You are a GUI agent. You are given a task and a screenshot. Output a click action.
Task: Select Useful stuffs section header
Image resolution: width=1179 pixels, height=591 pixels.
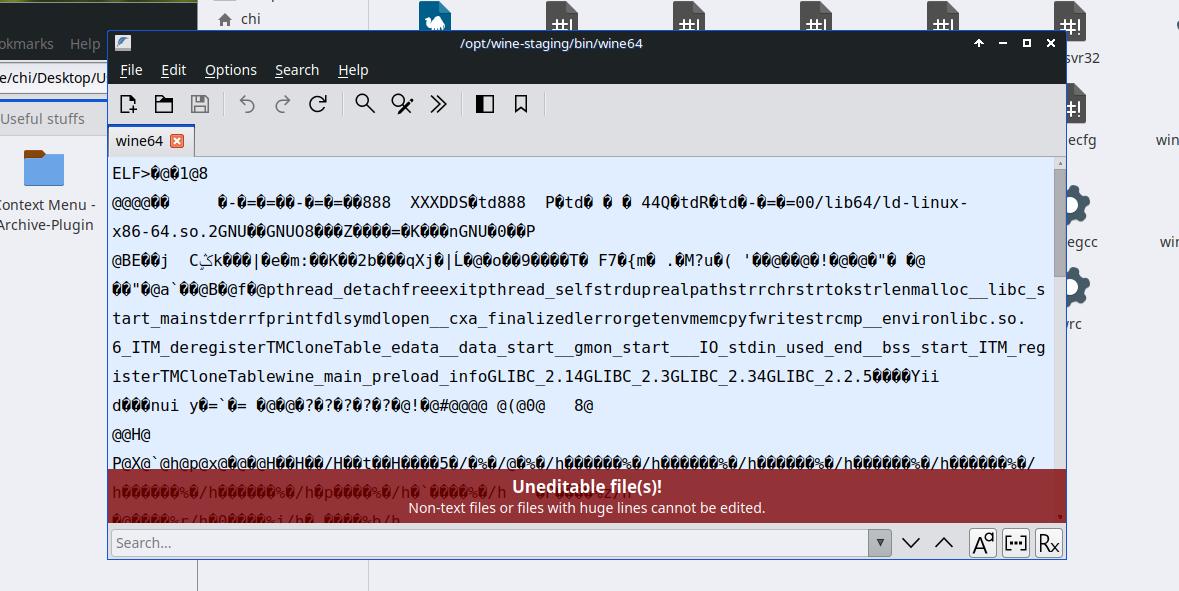point(42,119)
